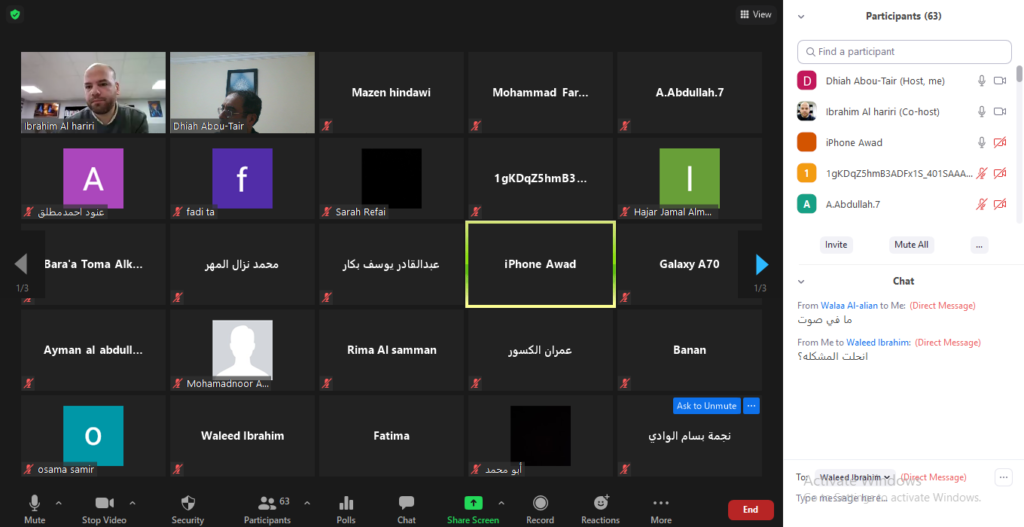1024x527 pixels.
Task: Click the A.Abdullah.7 green avatar in list
Action: [807, 204]
